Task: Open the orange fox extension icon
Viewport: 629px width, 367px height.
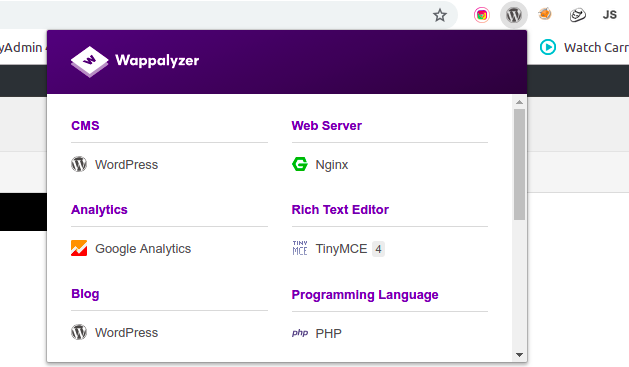Action: 545,14
